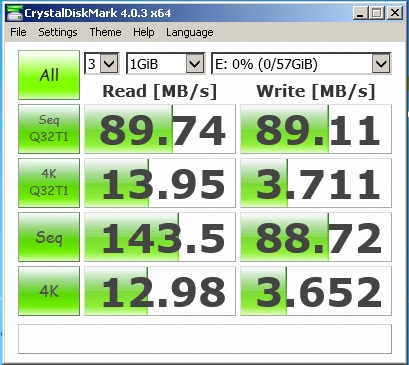Open the Help menu
The image size is (409, 365).
tap(144, 32)
